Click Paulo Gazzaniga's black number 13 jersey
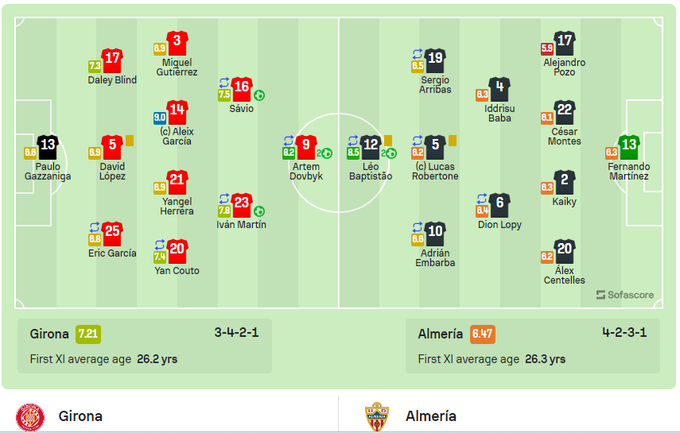This screenshot has width=680, height=433. coord(46,148)
